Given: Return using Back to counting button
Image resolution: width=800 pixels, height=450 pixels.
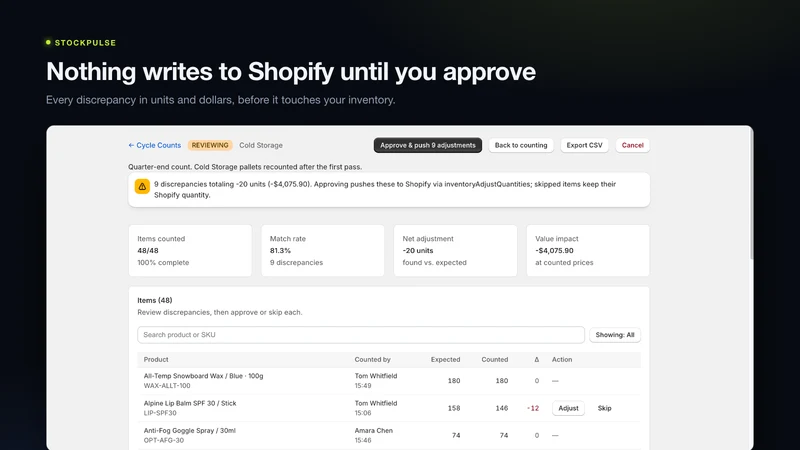Looking at the screenshot, I should (521, 145).
